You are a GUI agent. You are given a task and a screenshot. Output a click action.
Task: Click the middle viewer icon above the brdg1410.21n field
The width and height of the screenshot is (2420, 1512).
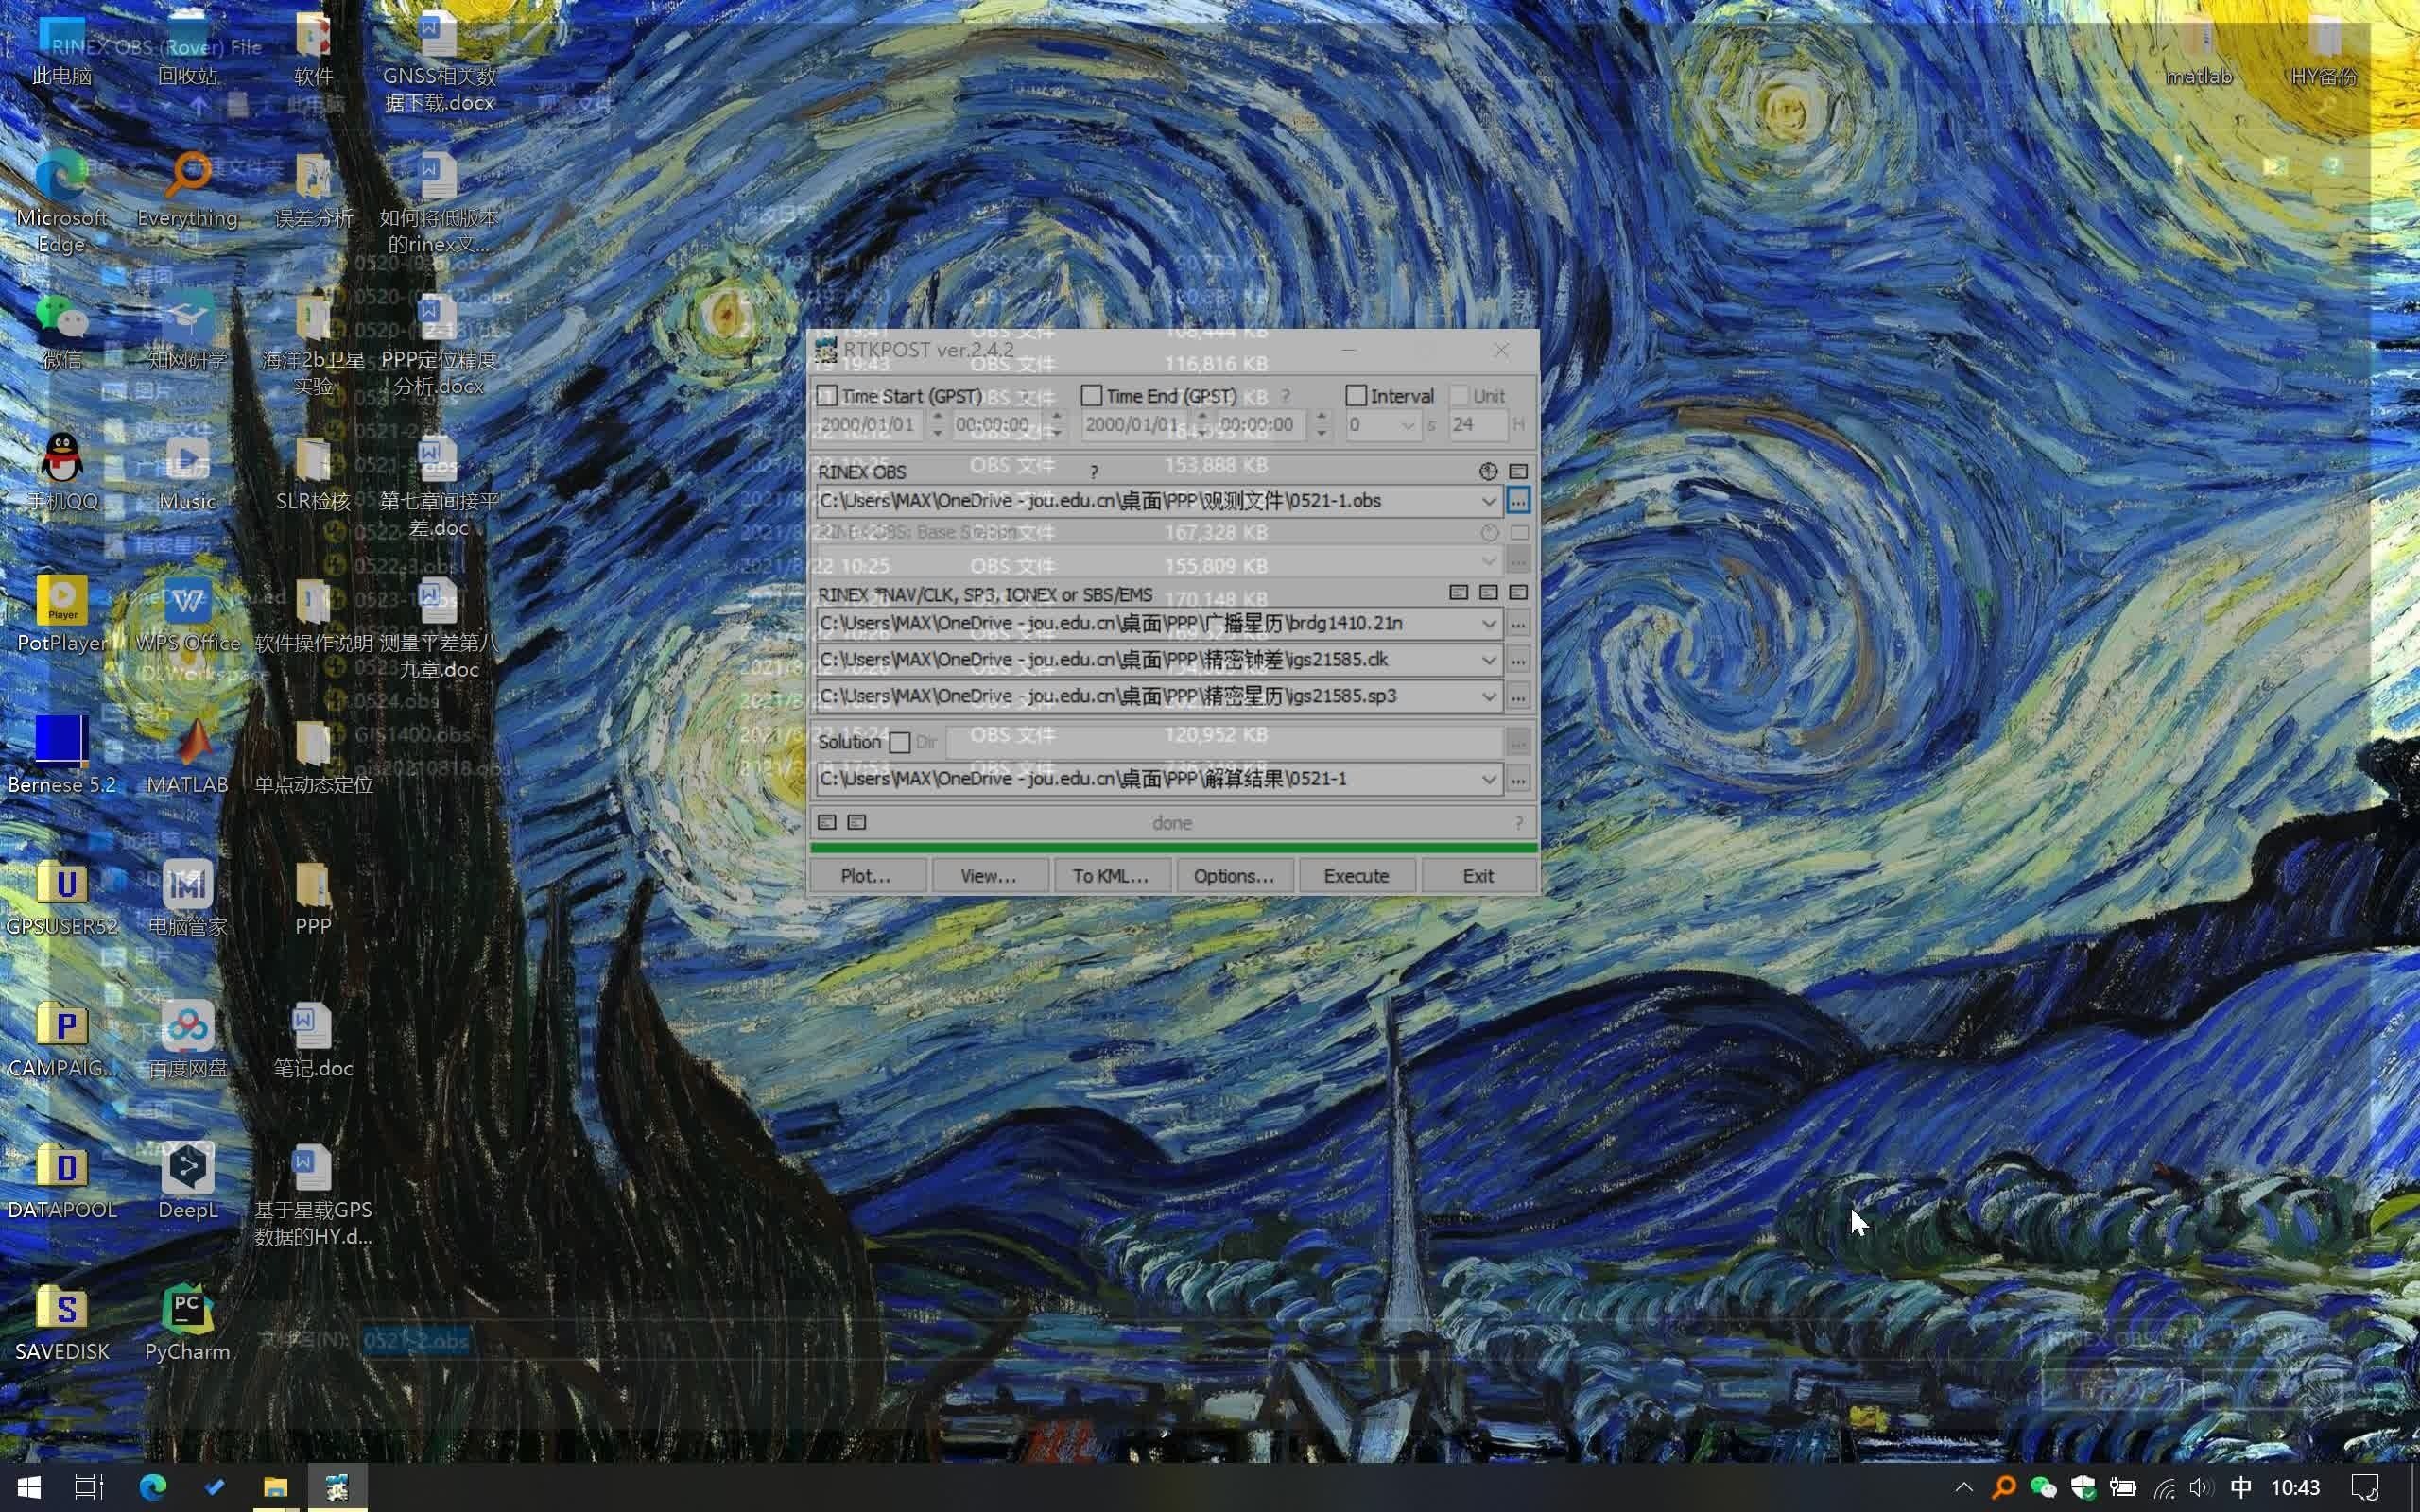1488,592
